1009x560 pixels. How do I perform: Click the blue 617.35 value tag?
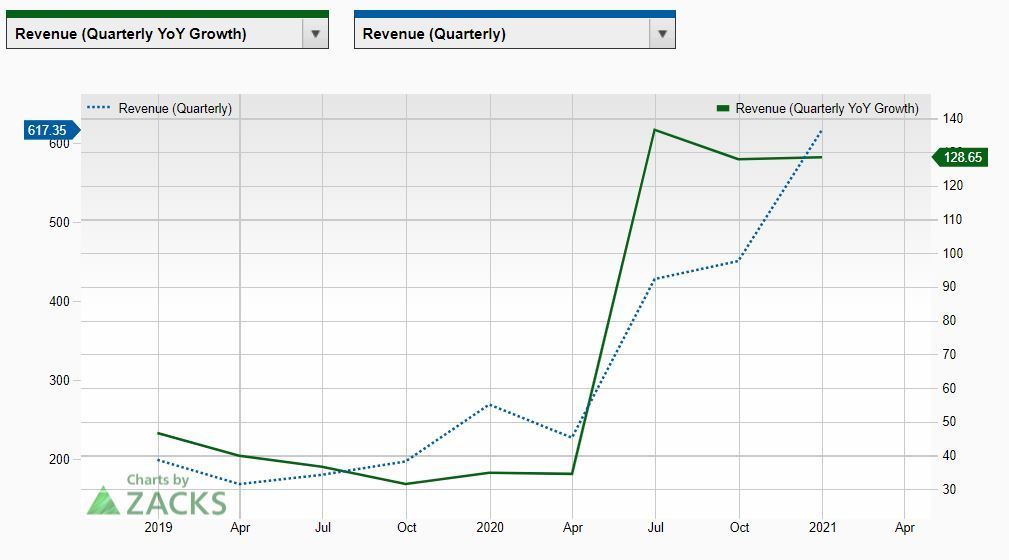[x=48, y=130]
